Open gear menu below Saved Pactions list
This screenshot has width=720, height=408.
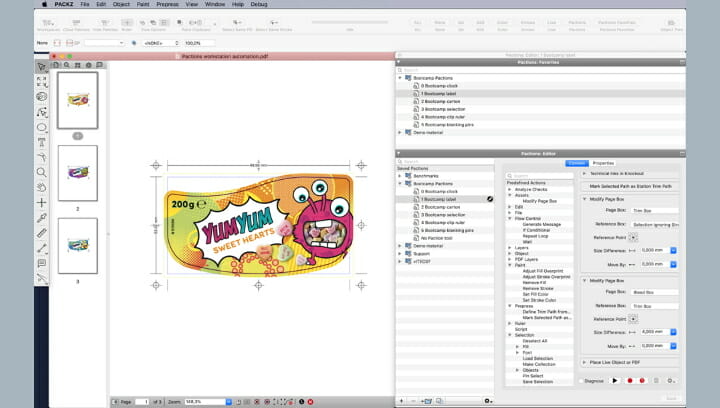[x=488, y=401]
